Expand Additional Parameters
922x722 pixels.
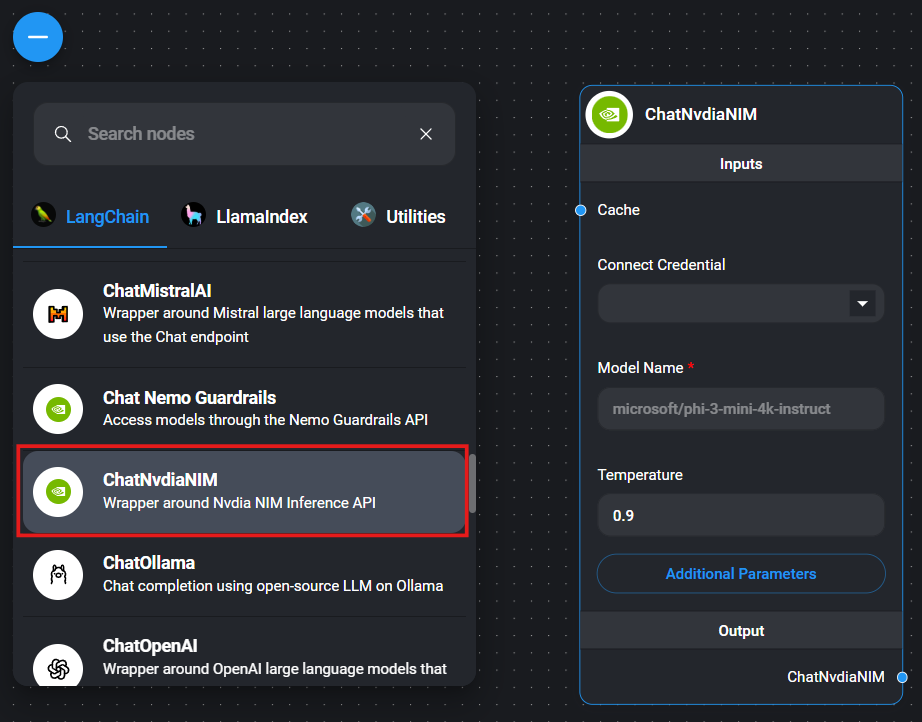click(x=741, y=574)
